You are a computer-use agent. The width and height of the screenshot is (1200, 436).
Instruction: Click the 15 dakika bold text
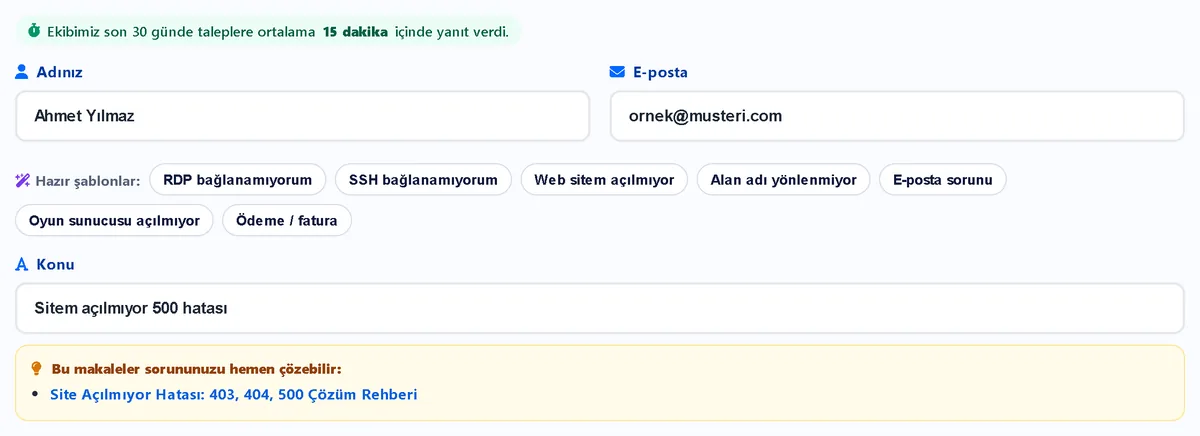tap(355, 32)
